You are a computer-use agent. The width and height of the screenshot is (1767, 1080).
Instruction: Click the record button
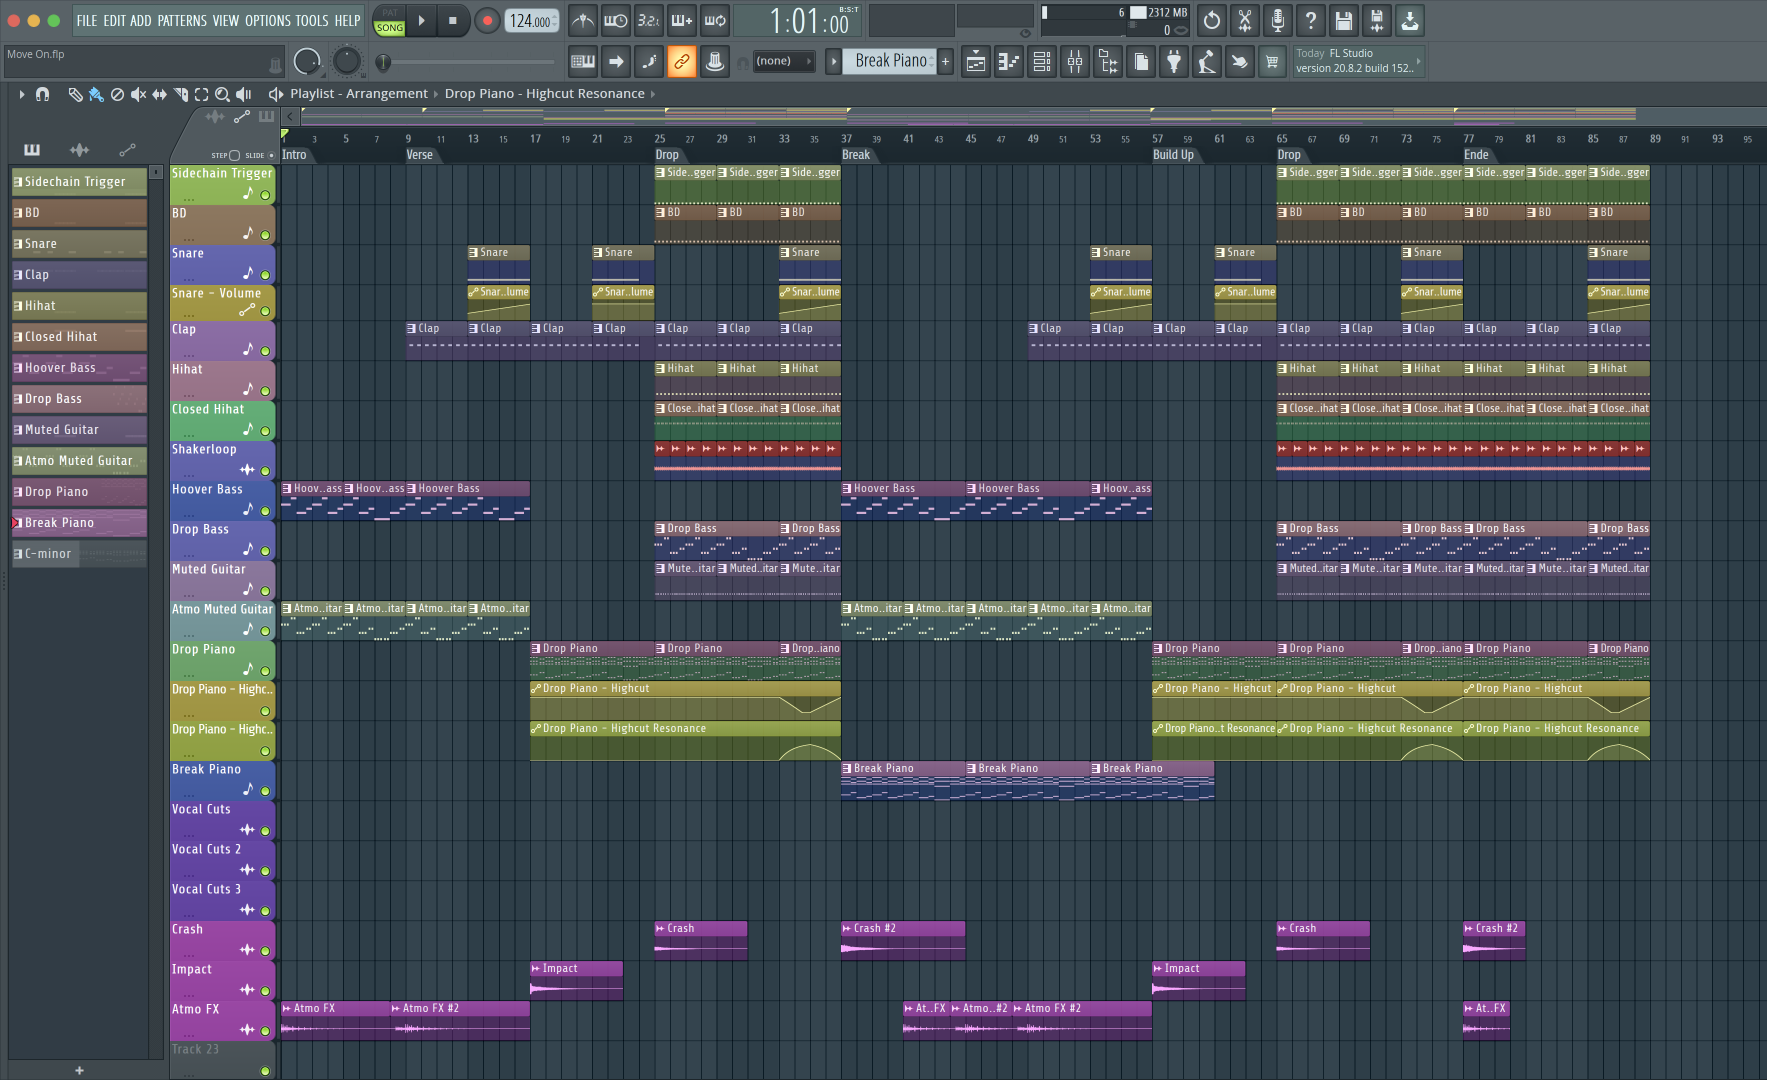(x=487, y=20)
